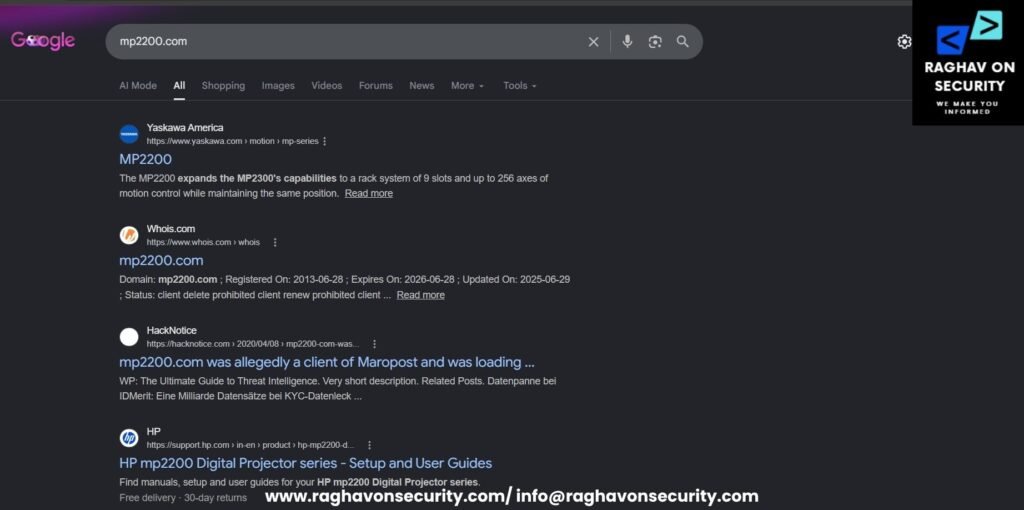Switch to the Forums tab
Screen dimensions: 1024x510
[376, 86]
